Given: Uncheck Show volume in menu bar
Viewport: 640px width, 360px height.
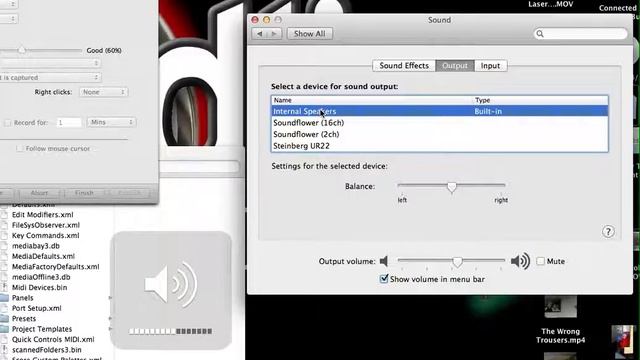Looking at the screenshot, I should (x=384, y=279).
